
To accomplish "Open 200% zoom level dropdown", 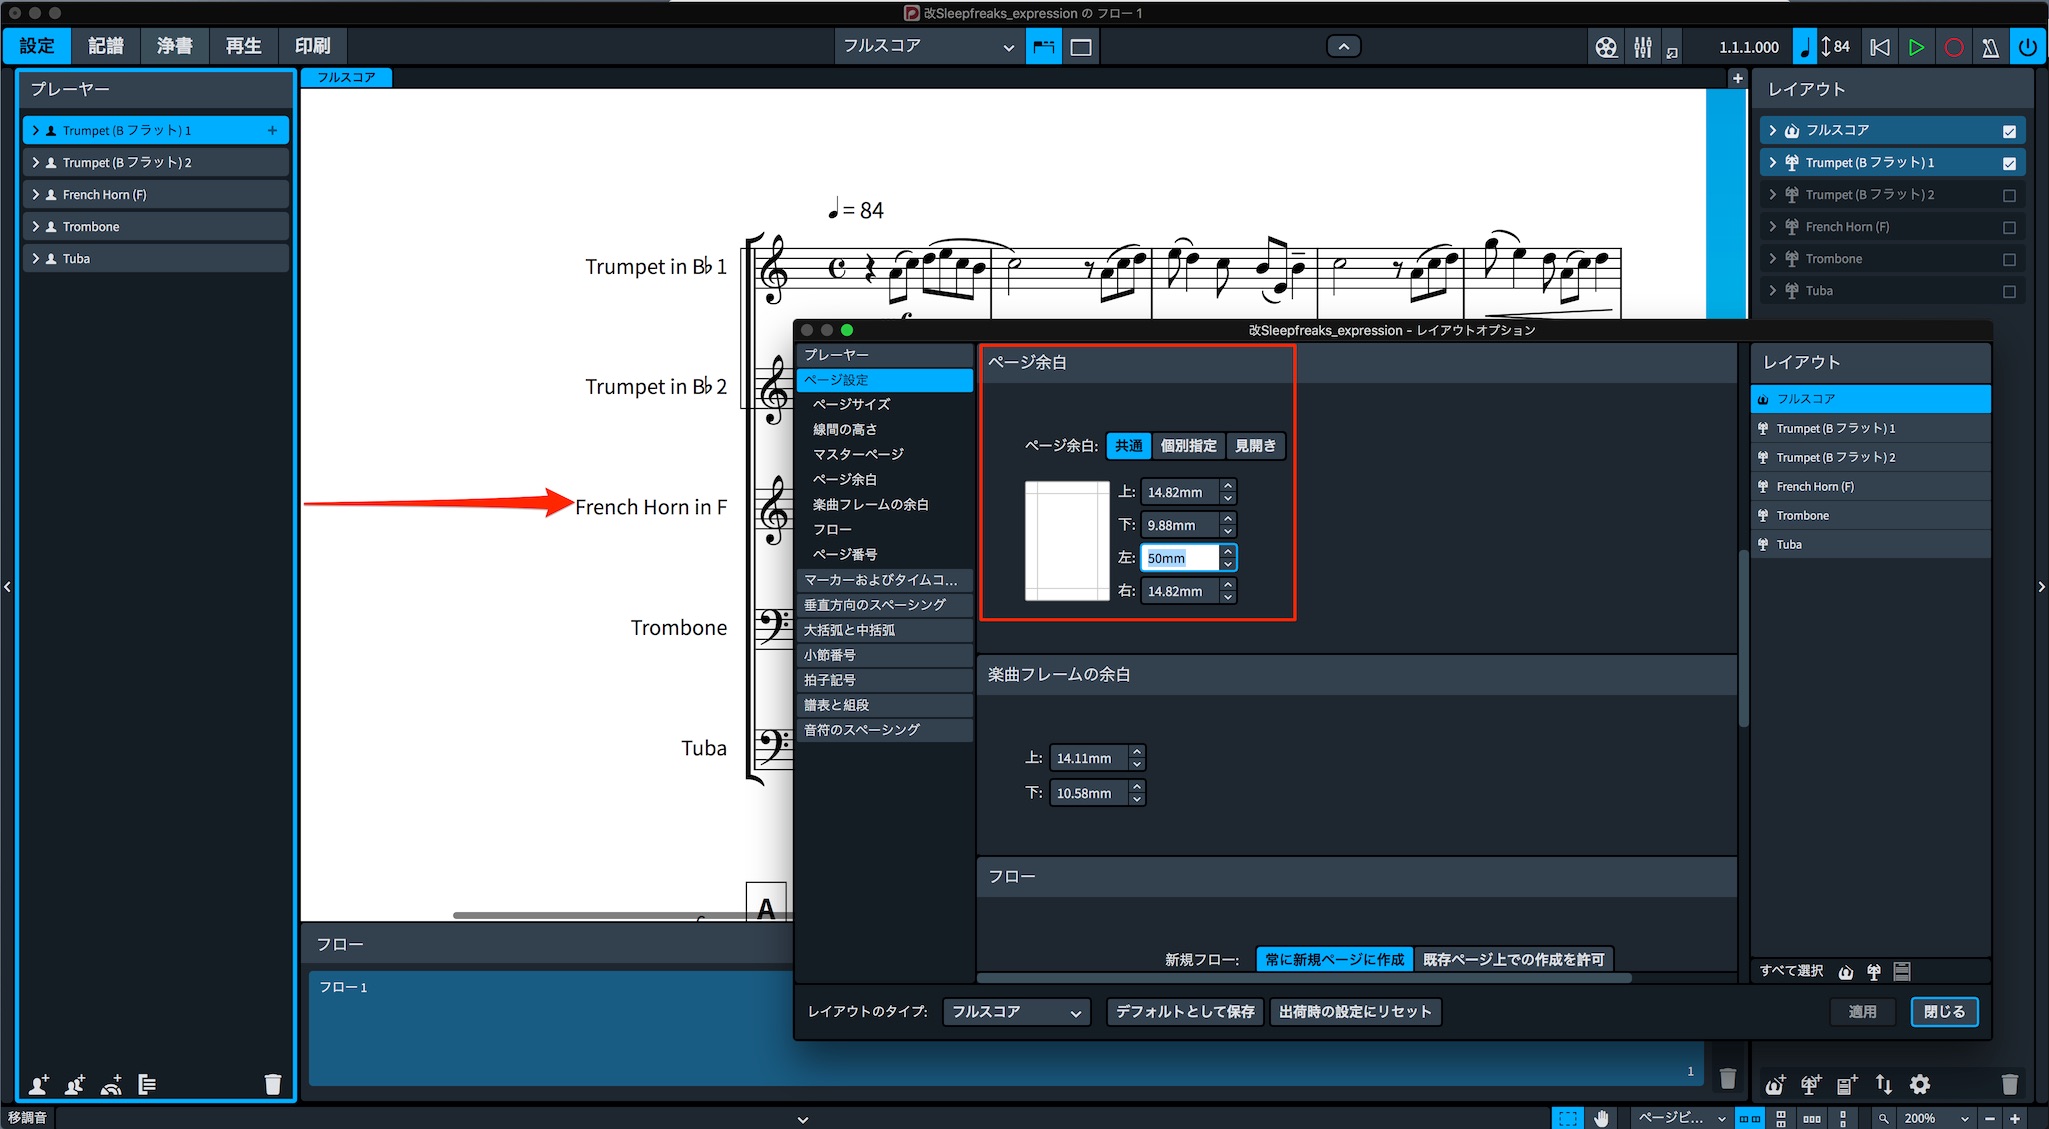I will [x=1937, y=1118].
